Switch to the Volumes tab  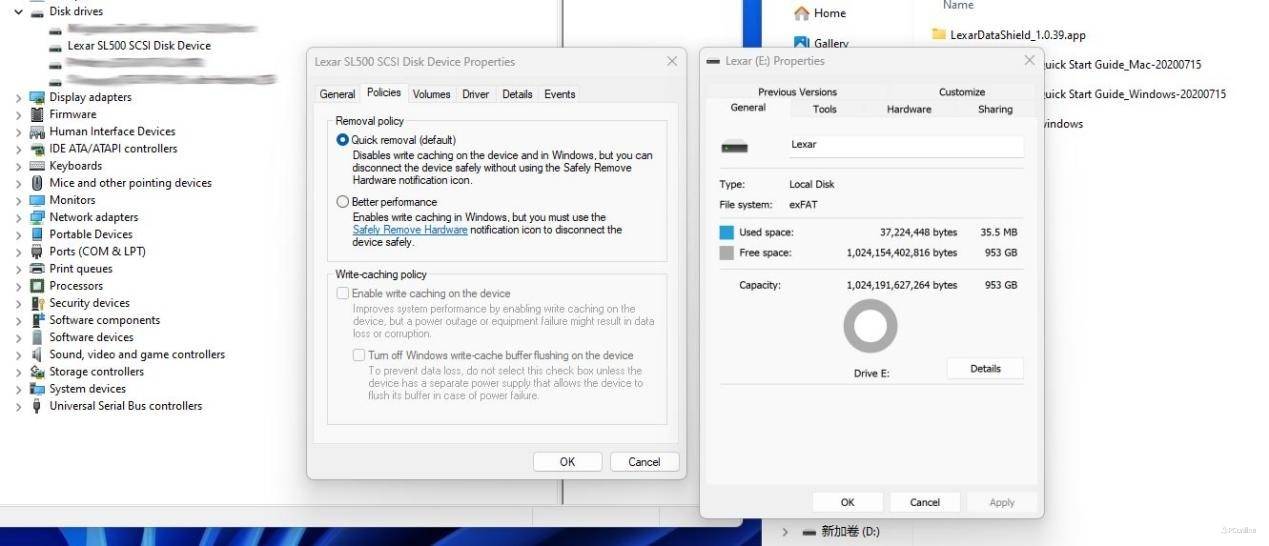[x=431, y=94]
